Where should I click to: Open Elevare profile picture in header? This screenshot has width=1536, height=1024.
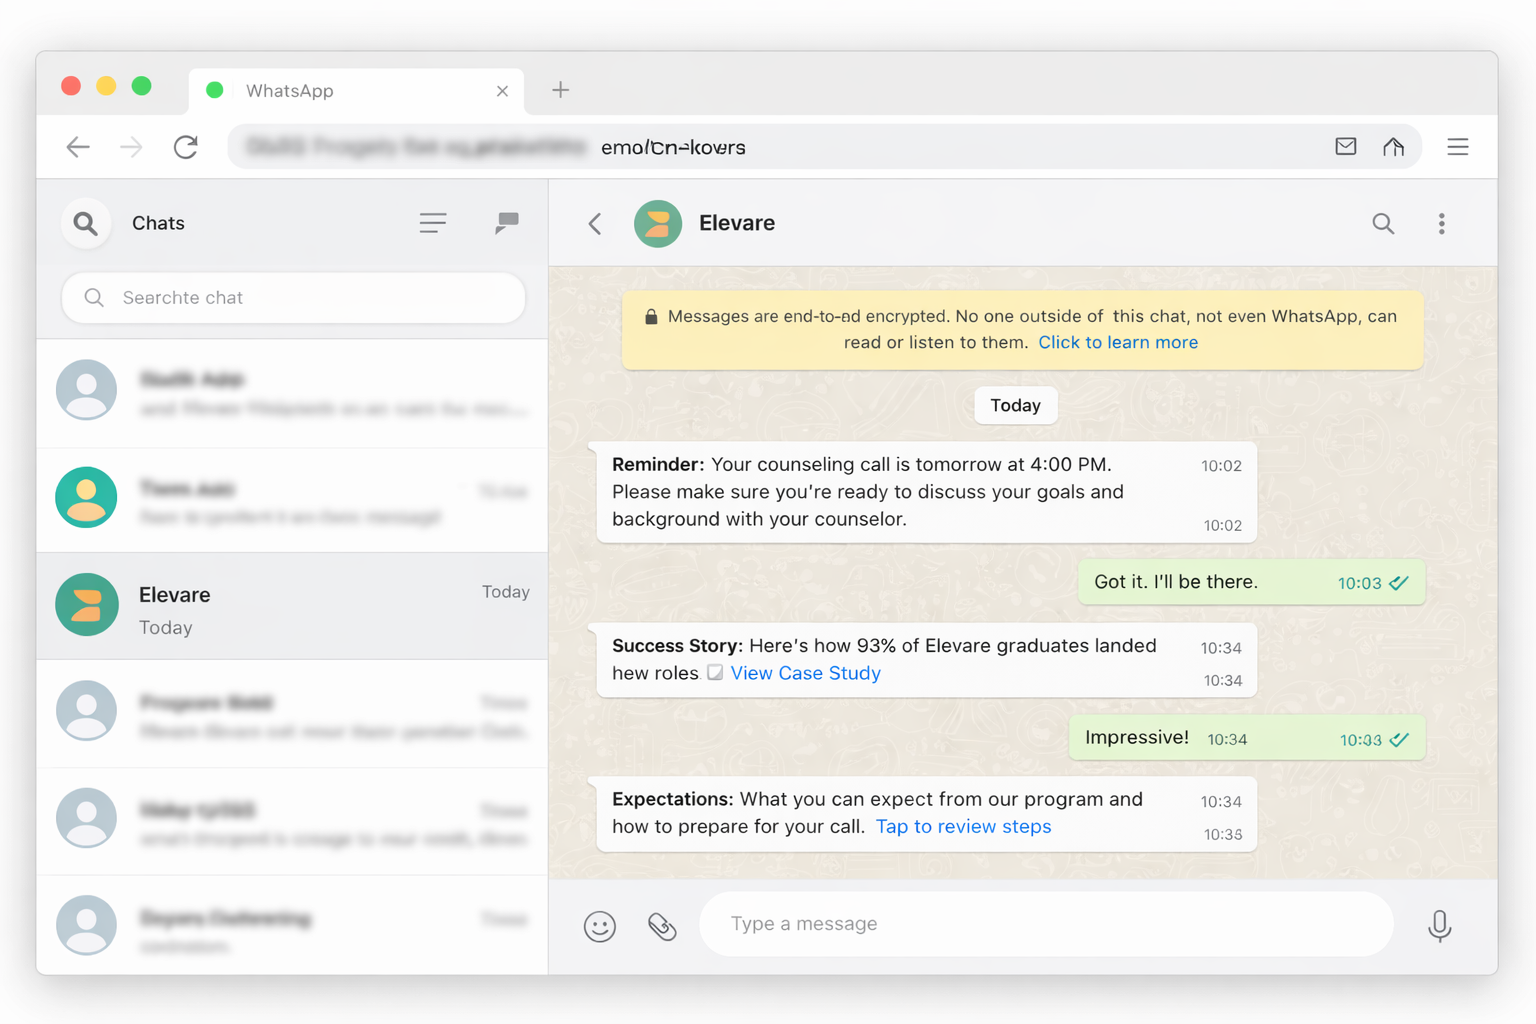pyautogui.click(x=658, y=223)
